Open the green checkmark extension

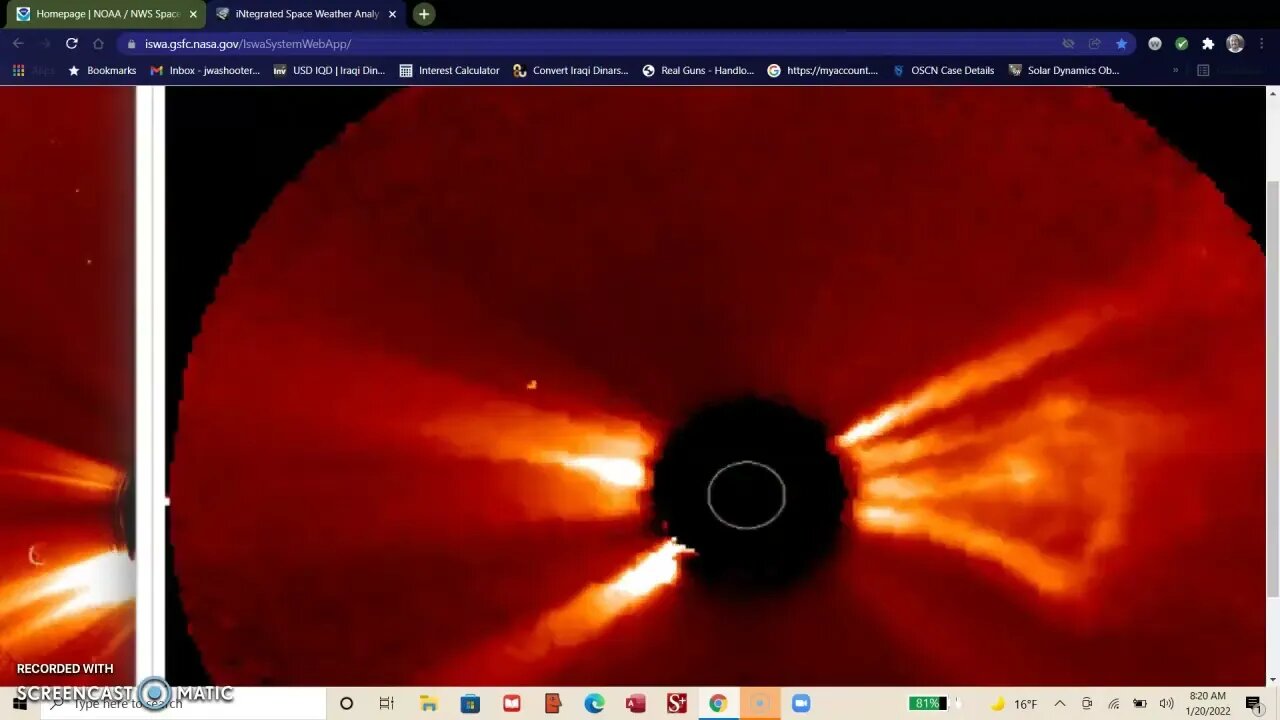(x=1181, y=44)
